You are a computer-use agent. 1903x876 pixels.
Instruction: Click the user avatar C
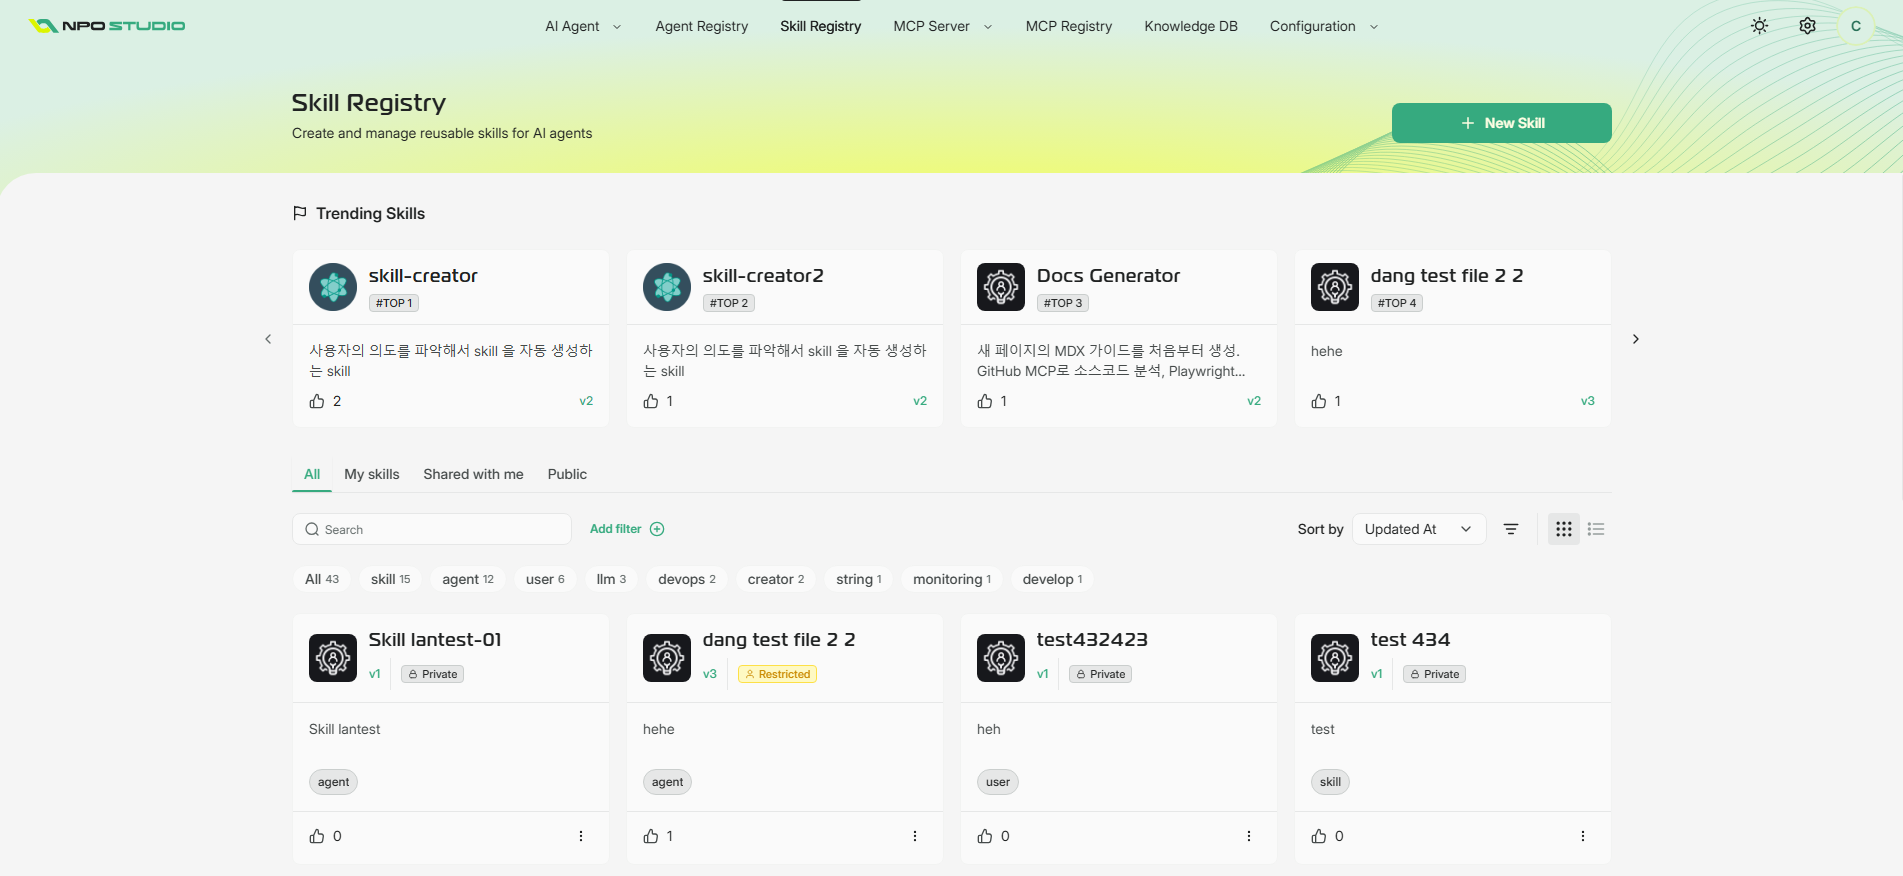pos(1856,26)
